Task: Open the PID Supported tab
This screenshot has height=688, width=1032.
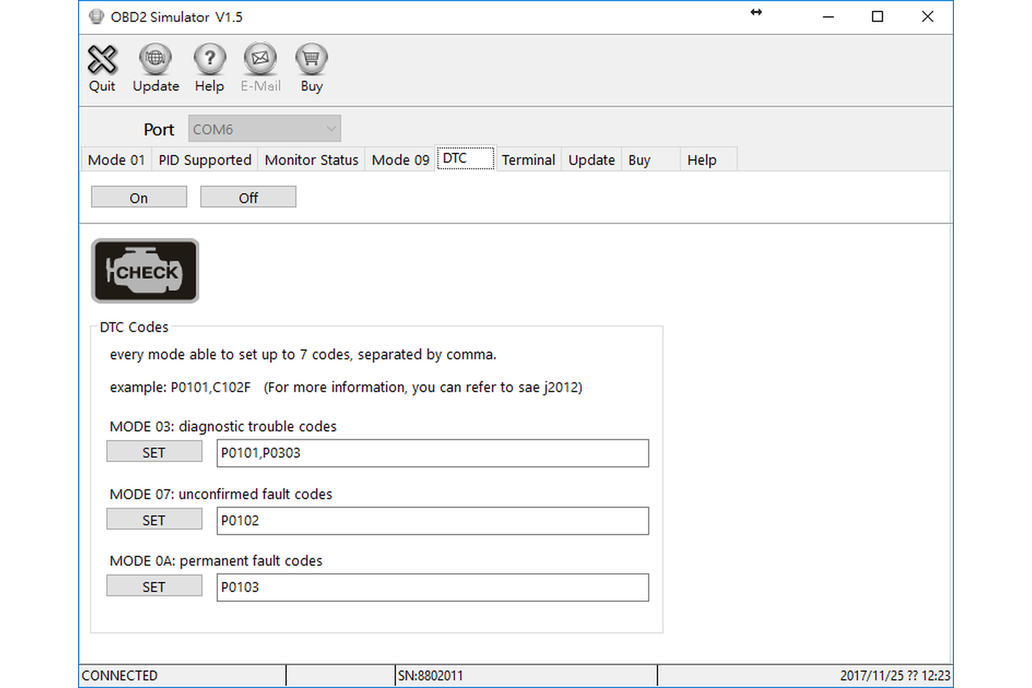Action: tap(205, 160)
